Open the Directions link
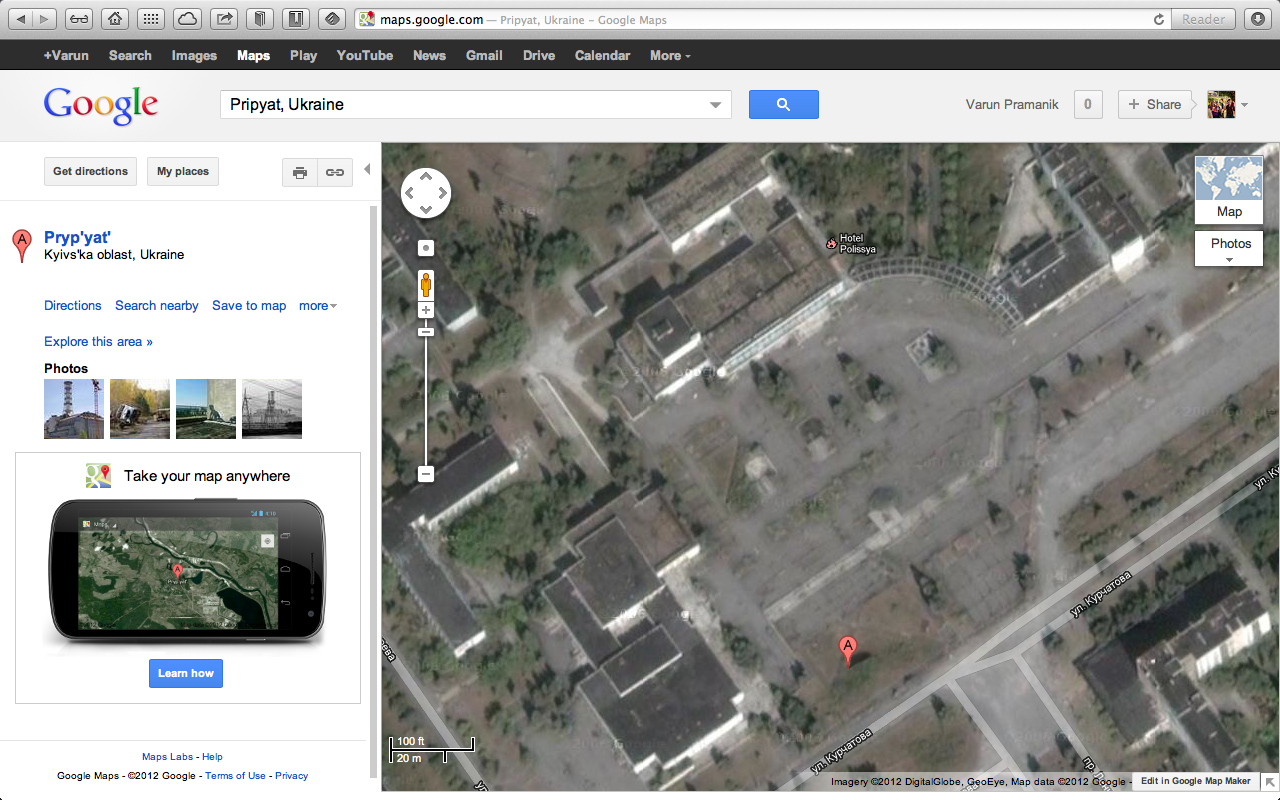 (x=73, y=306)
